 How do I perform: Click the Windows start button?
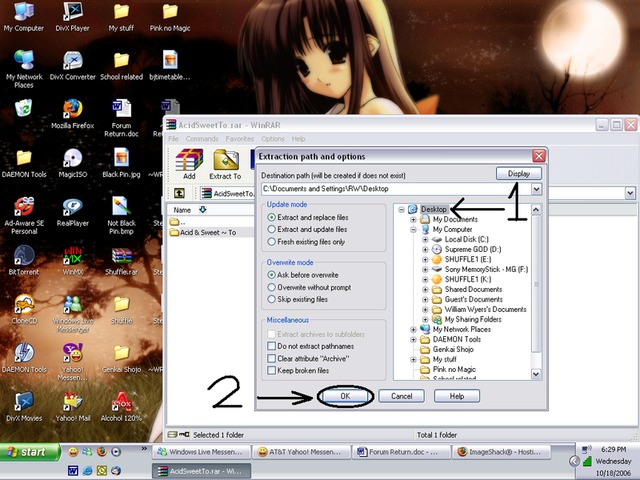coord(30,452)
